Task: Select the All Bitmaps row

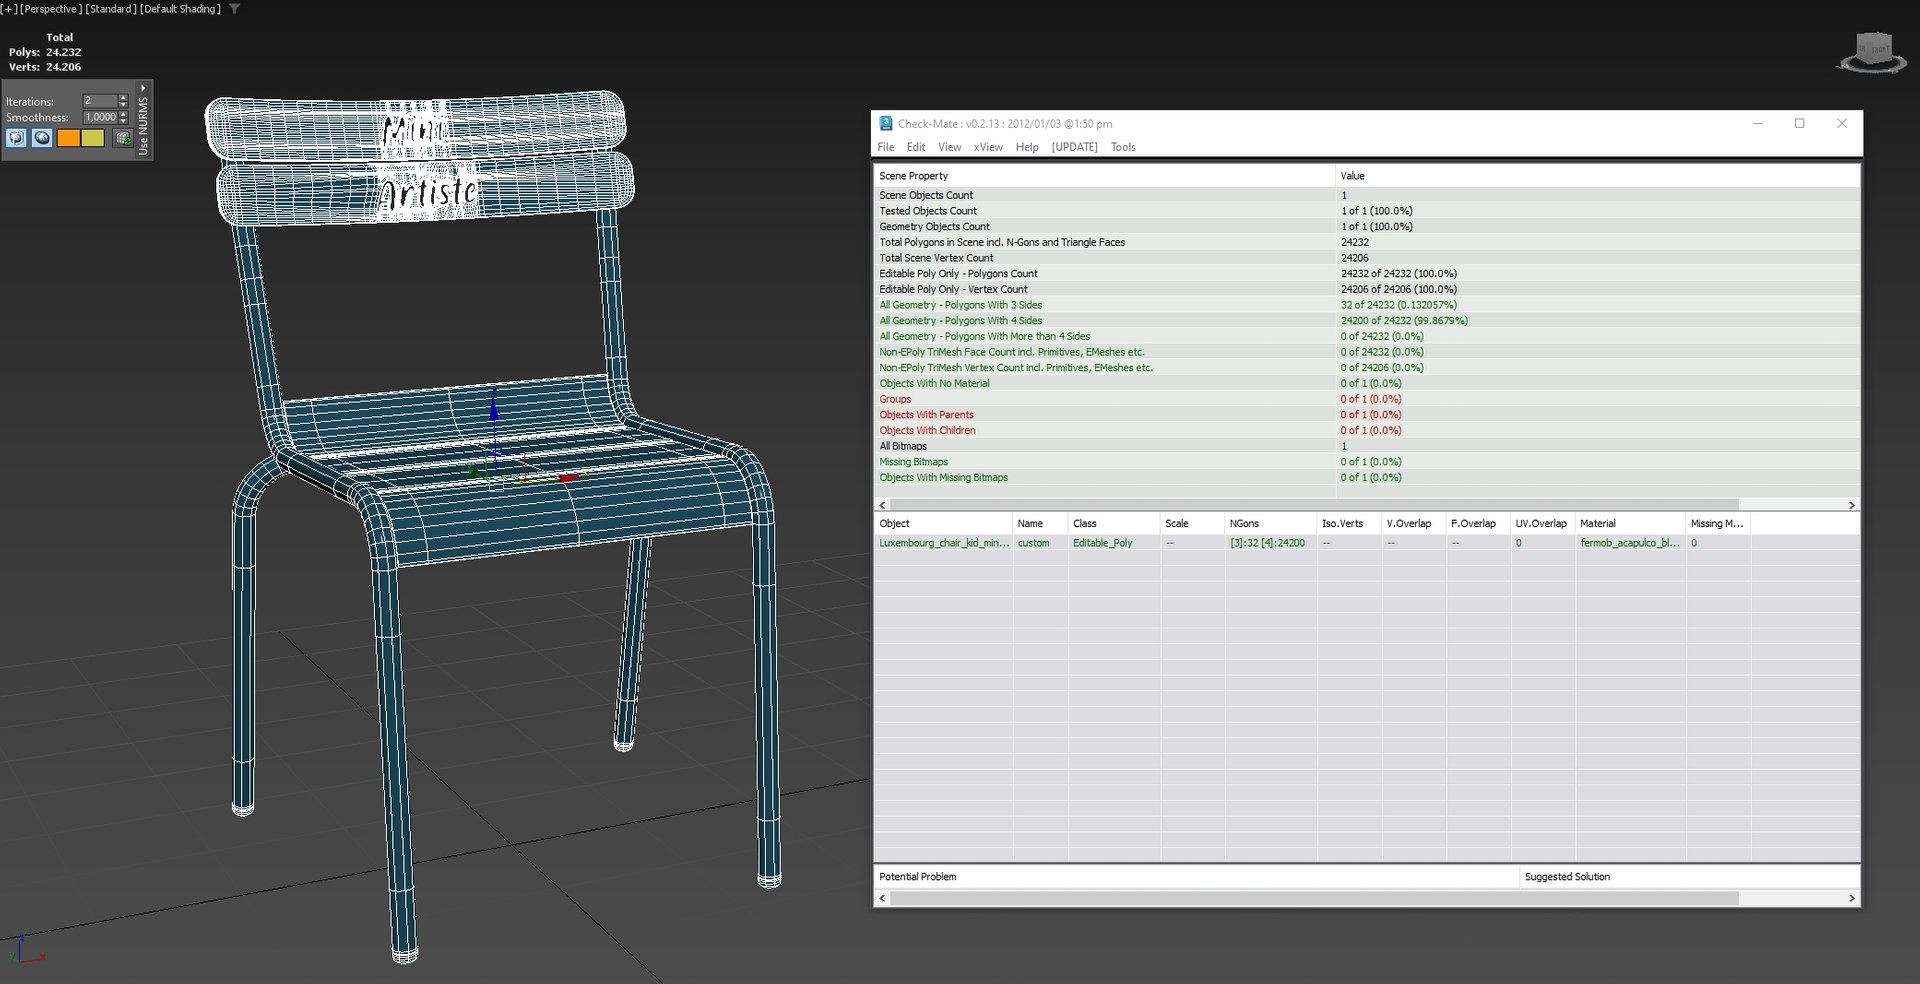Action: pos(1366,446)
